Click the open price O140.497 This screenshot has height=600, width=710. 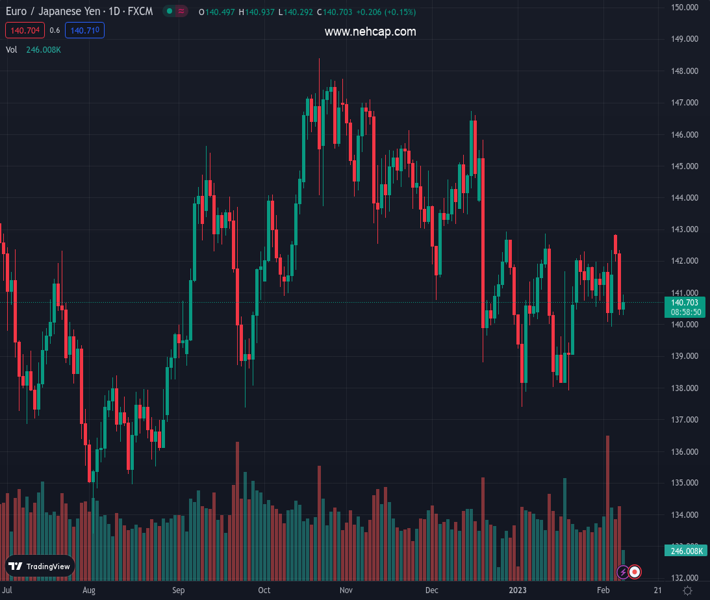click(216, 12)
